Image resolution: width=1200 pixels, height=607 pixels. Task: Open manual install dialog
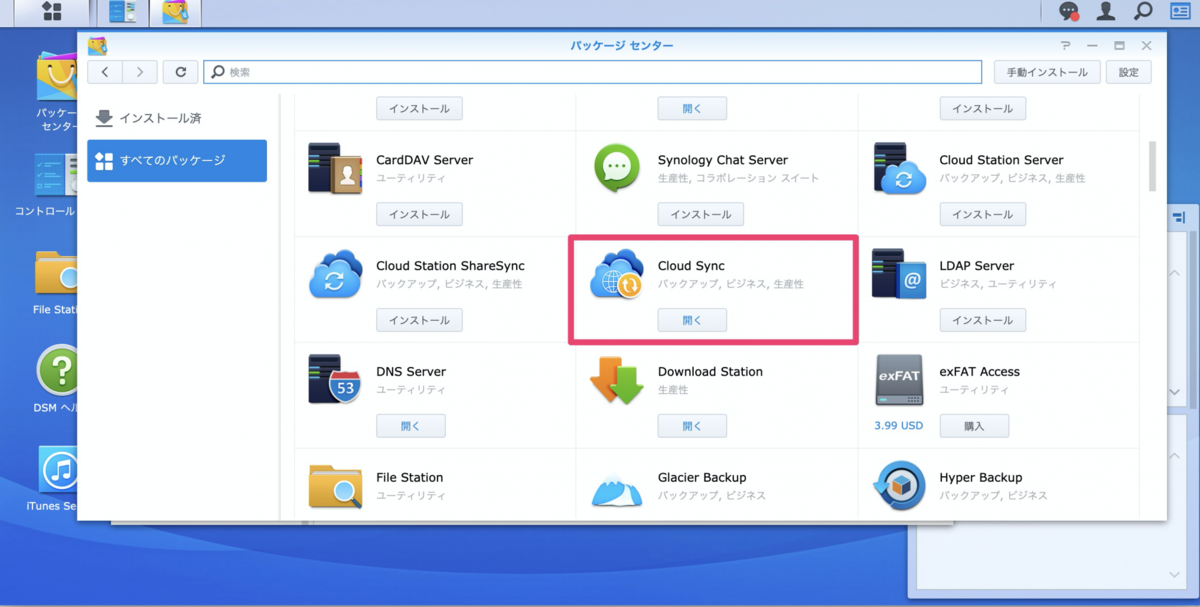pyautogui.click(x=1046, y=72)
